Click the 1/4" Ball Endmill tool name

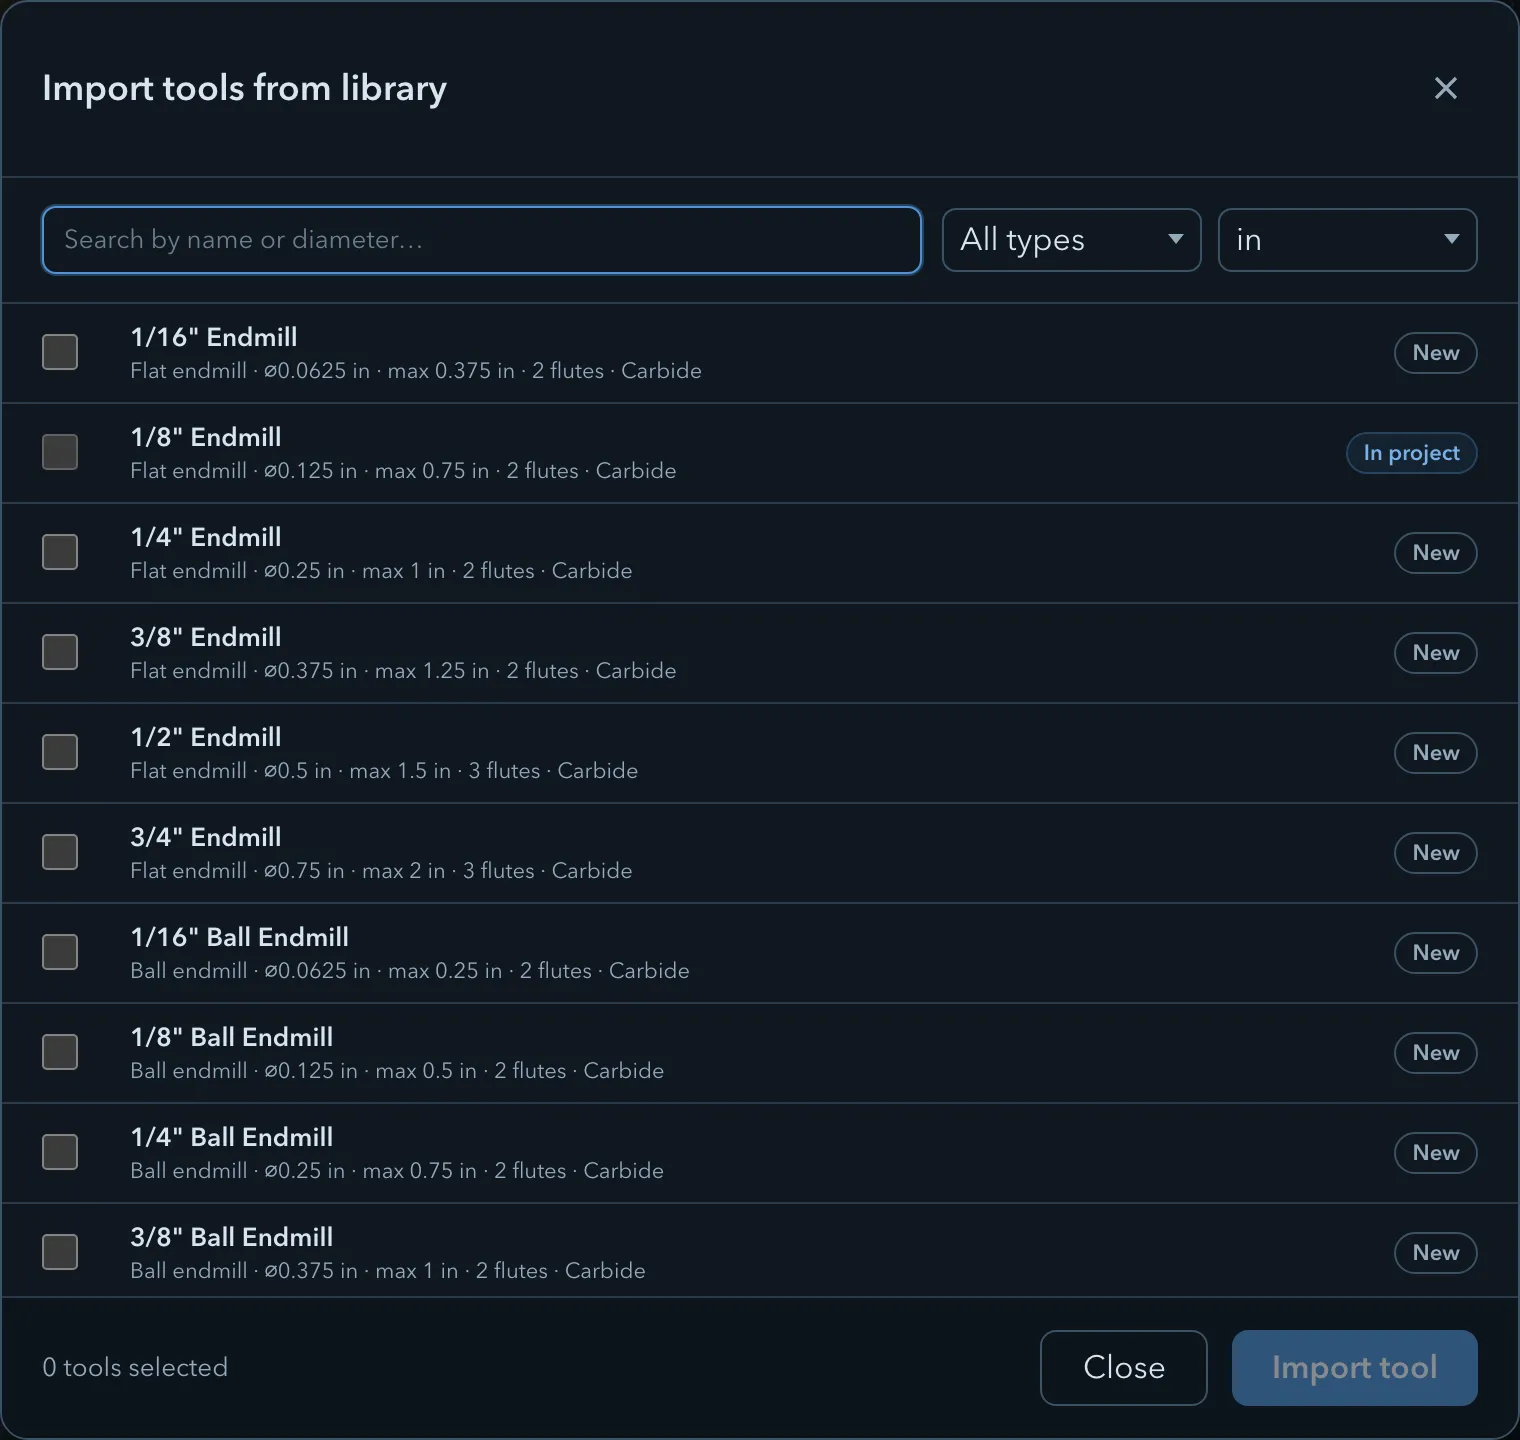coord(232,1137)
